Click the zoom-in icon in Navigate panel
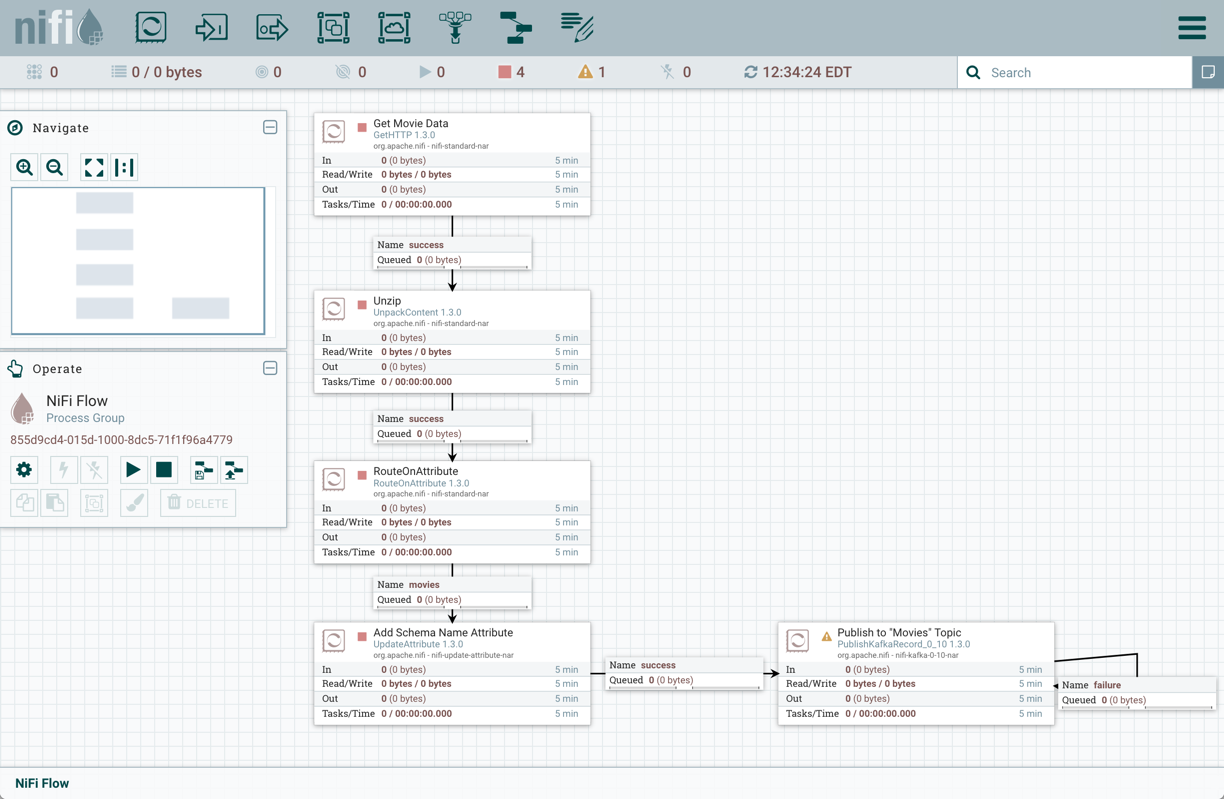 (24, 167)
